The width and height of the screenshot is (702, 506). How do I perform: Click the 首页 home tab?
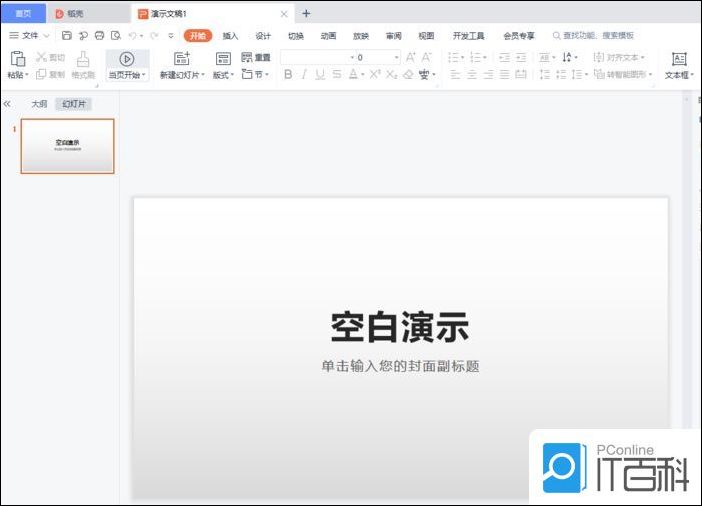pyautogui.click(x=23, y=13)
